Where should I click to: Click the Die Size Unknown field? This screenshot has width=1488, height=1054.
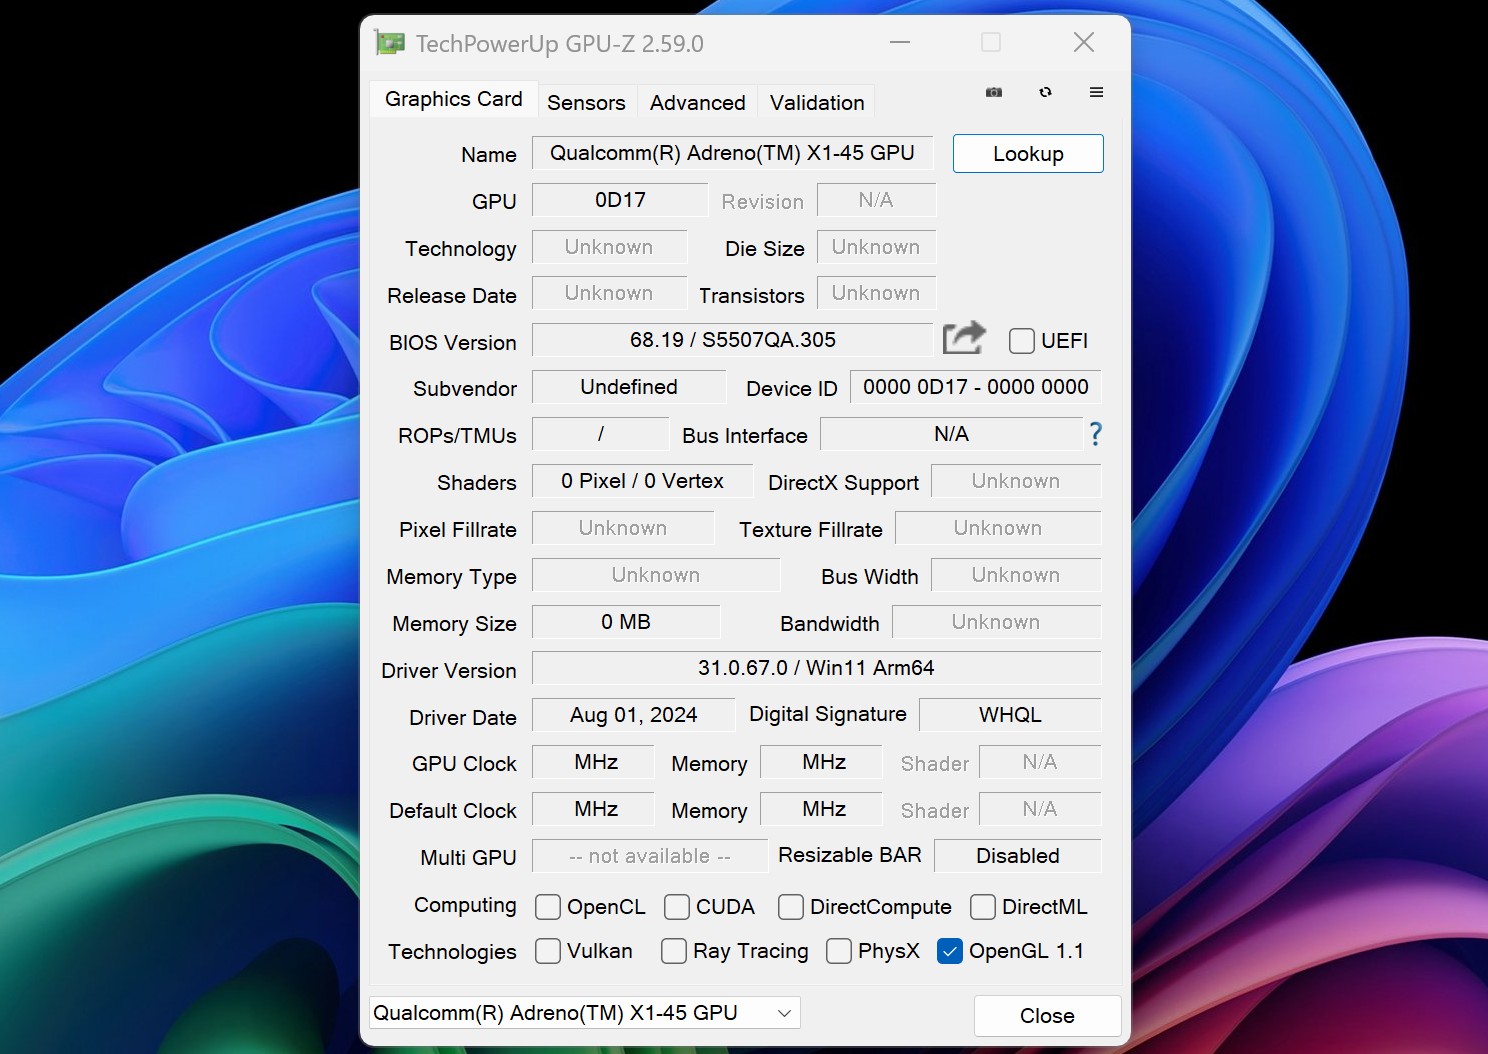[876, 247]
